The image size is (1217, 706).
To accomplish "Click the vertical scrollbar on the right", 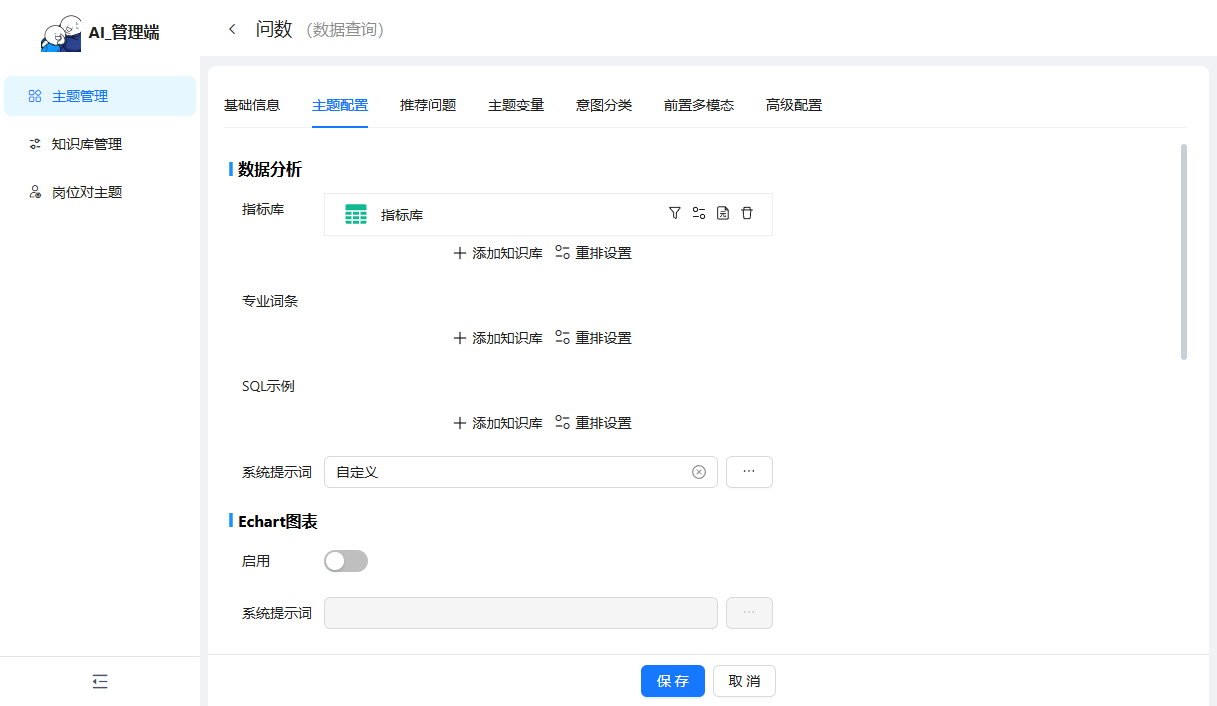I will (1184, 252).
